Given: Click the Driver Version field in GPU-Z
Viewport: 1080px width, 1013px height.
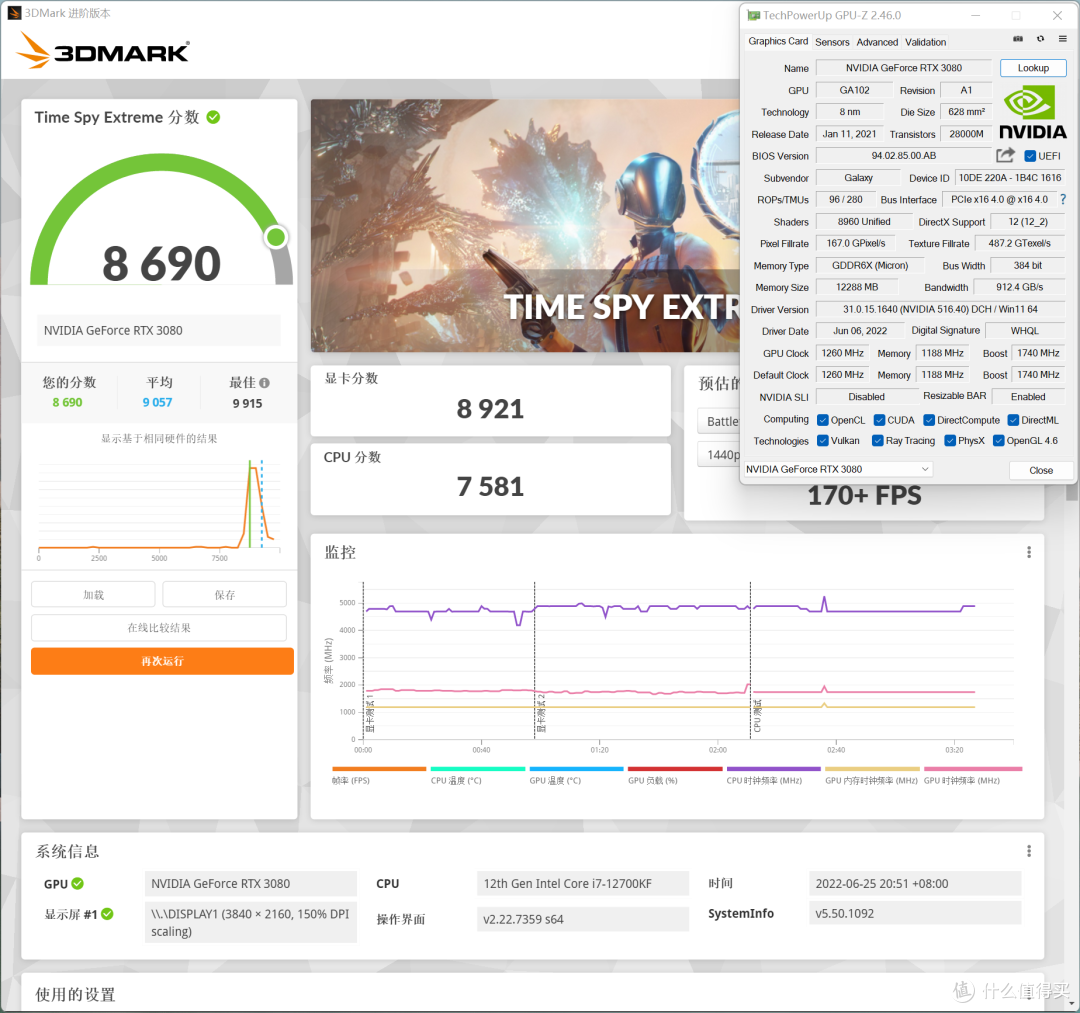Looking at the screenshot, I should [x=940, y=309].
